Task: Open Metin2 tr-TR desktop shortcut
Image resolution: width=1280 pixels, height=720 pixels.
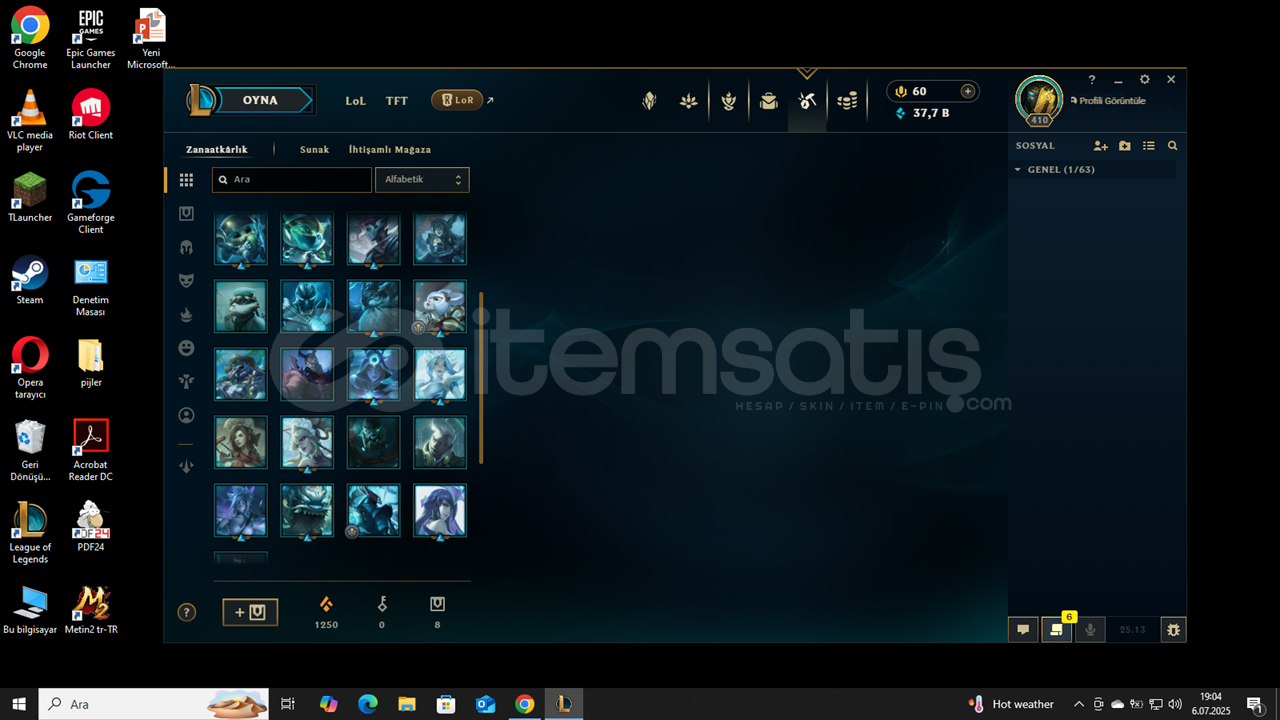Action: coord(91,610)
